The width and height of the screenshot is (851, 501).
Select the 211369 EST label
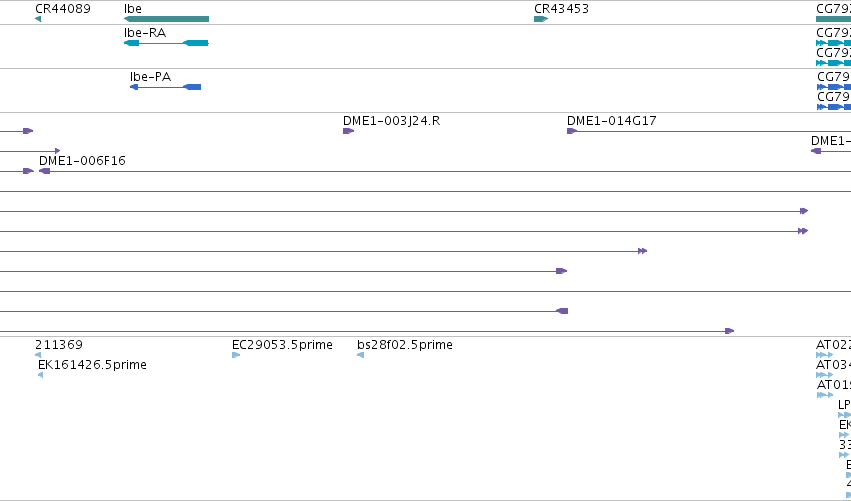[59, 345]
